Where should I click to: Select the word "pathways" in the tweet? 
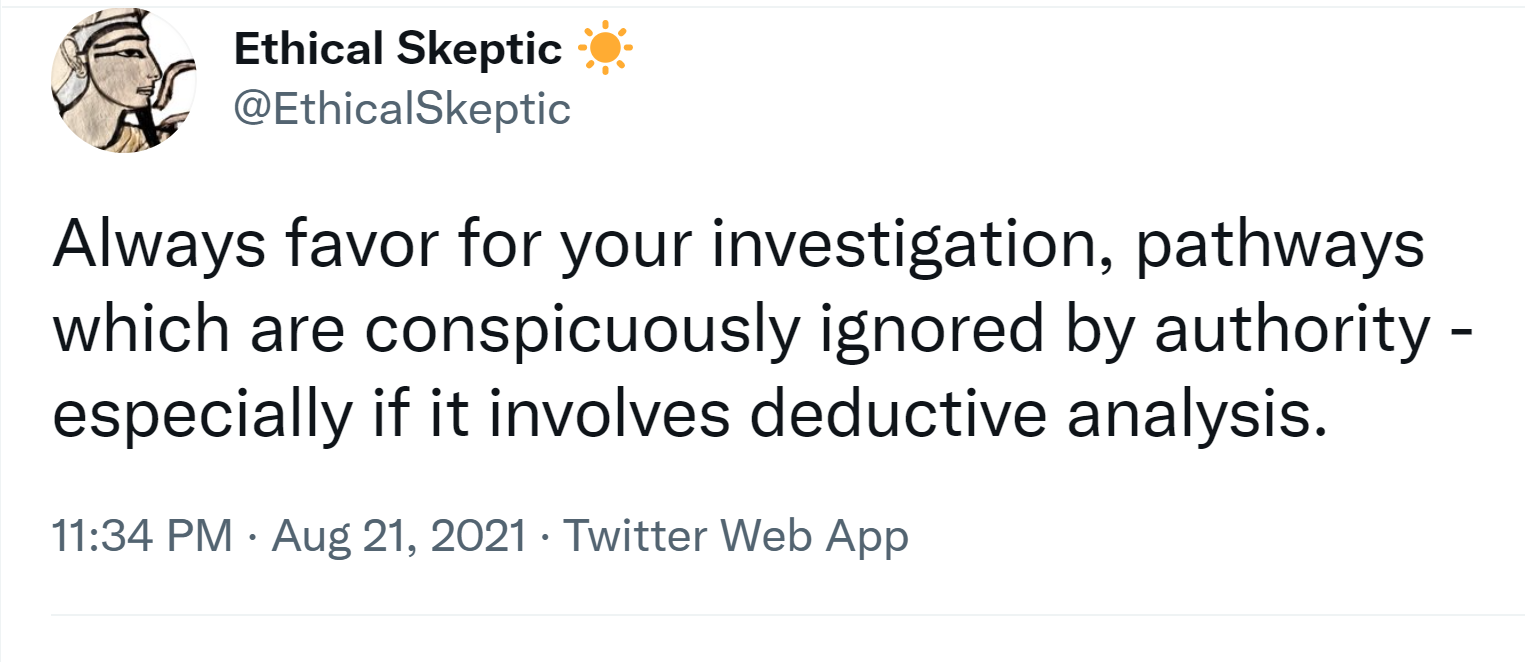(x=1279, y=245)
